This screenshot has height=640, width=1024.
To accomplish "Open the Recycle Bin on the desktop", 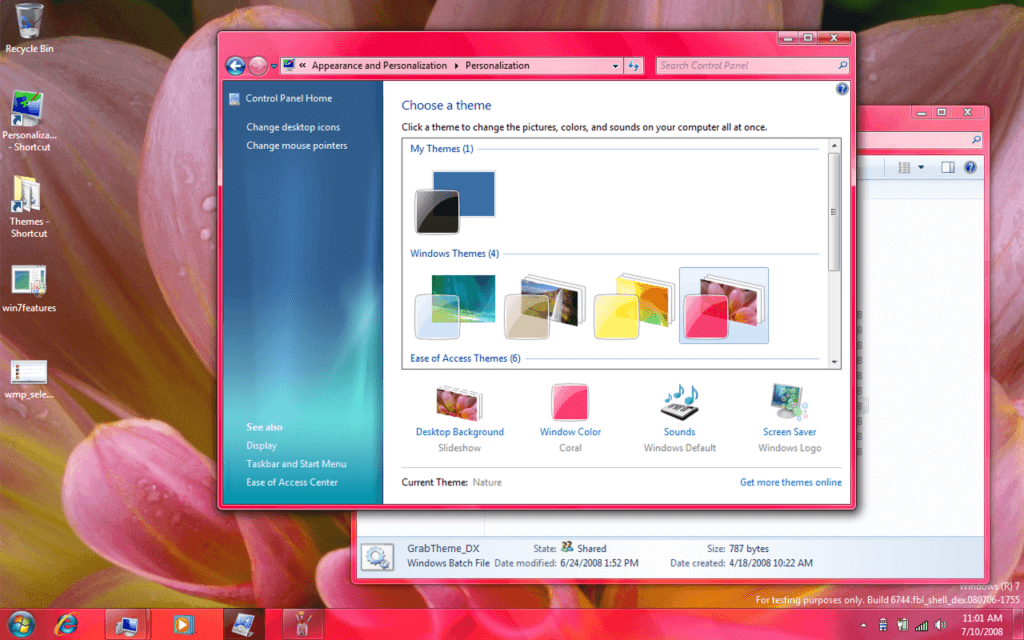I will (29, 20).
